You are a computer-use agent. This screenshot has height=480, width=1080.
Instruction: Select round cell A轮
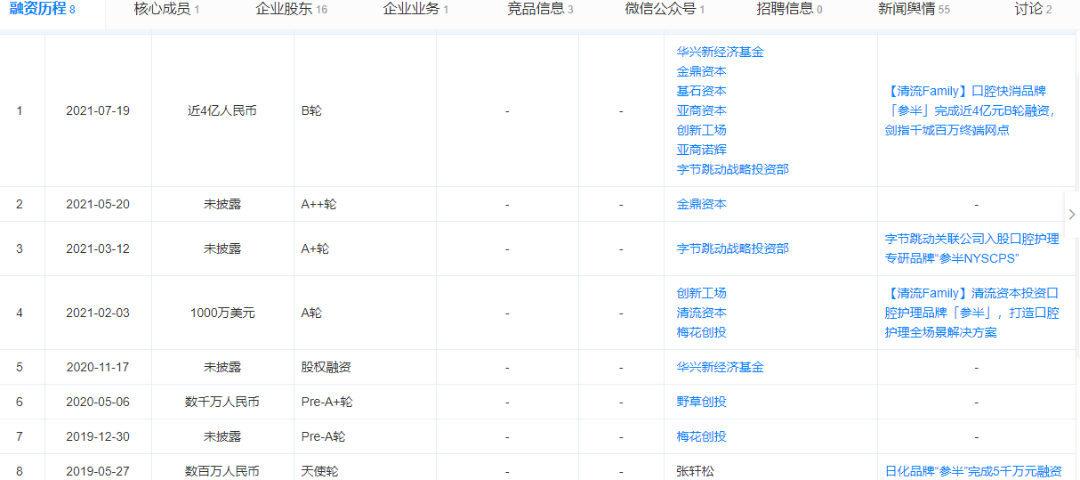pyautogui.click(x=311, y=313)
